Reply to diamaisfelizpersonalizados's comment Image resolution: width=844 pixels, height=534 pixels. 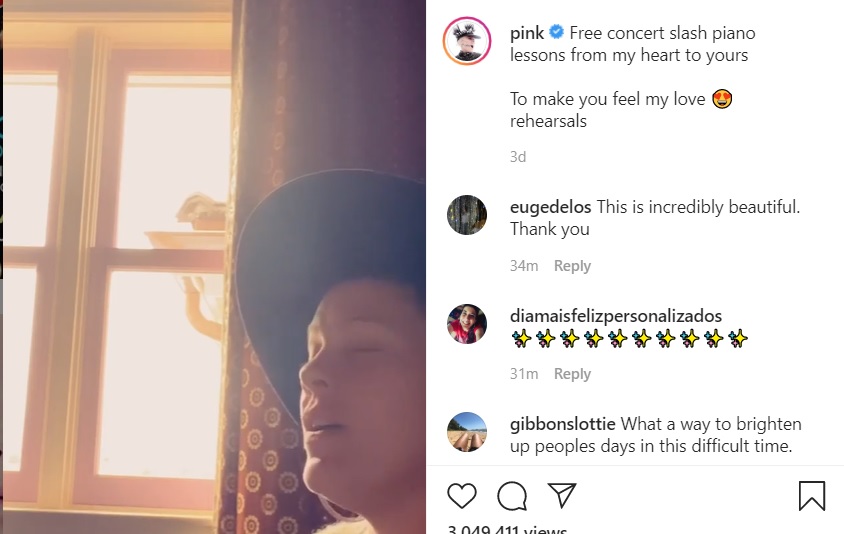[572, 374]
